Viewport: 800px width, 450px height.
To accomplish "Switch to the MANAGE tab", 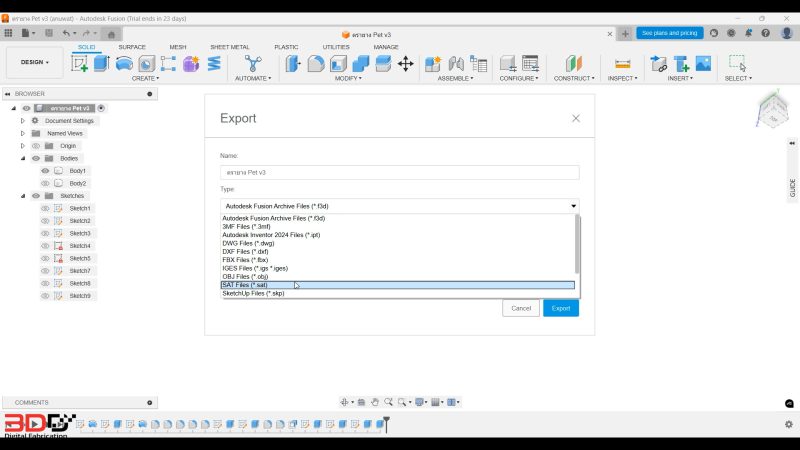I will point(386,47).
